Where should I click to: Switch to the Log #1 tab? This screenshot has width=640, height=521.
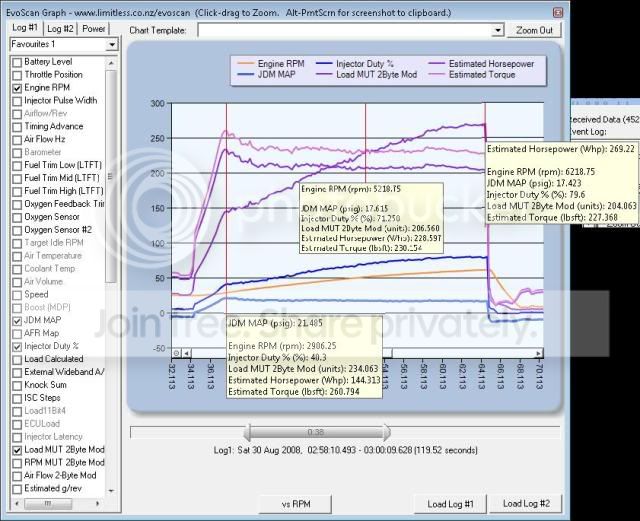25,28
